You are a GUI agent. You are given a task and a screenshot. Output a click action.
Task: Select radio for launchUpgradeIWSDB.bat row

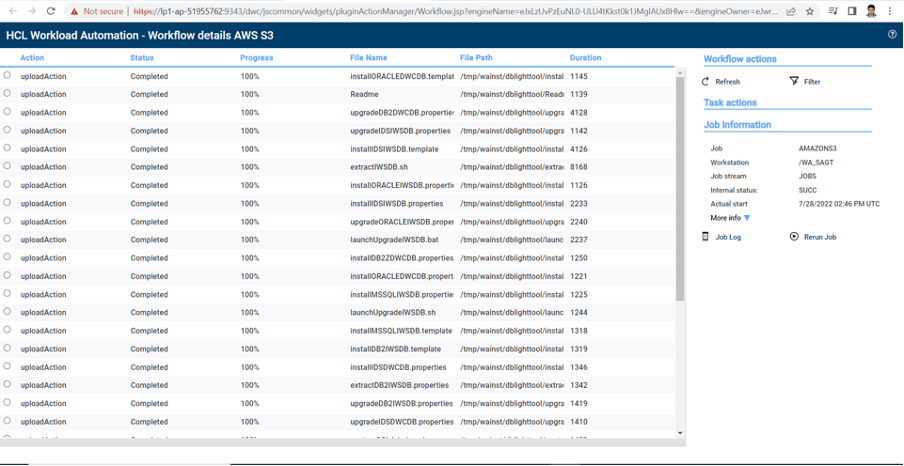click(7, 239)
